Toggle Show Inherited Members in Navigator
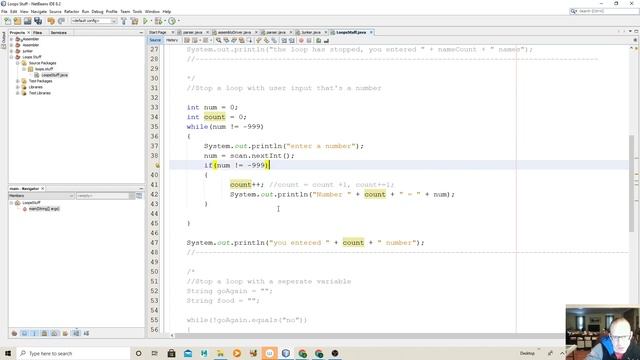The height and width of the screenshot is (360, 640). pyautogui.click(x=14, y=333)
